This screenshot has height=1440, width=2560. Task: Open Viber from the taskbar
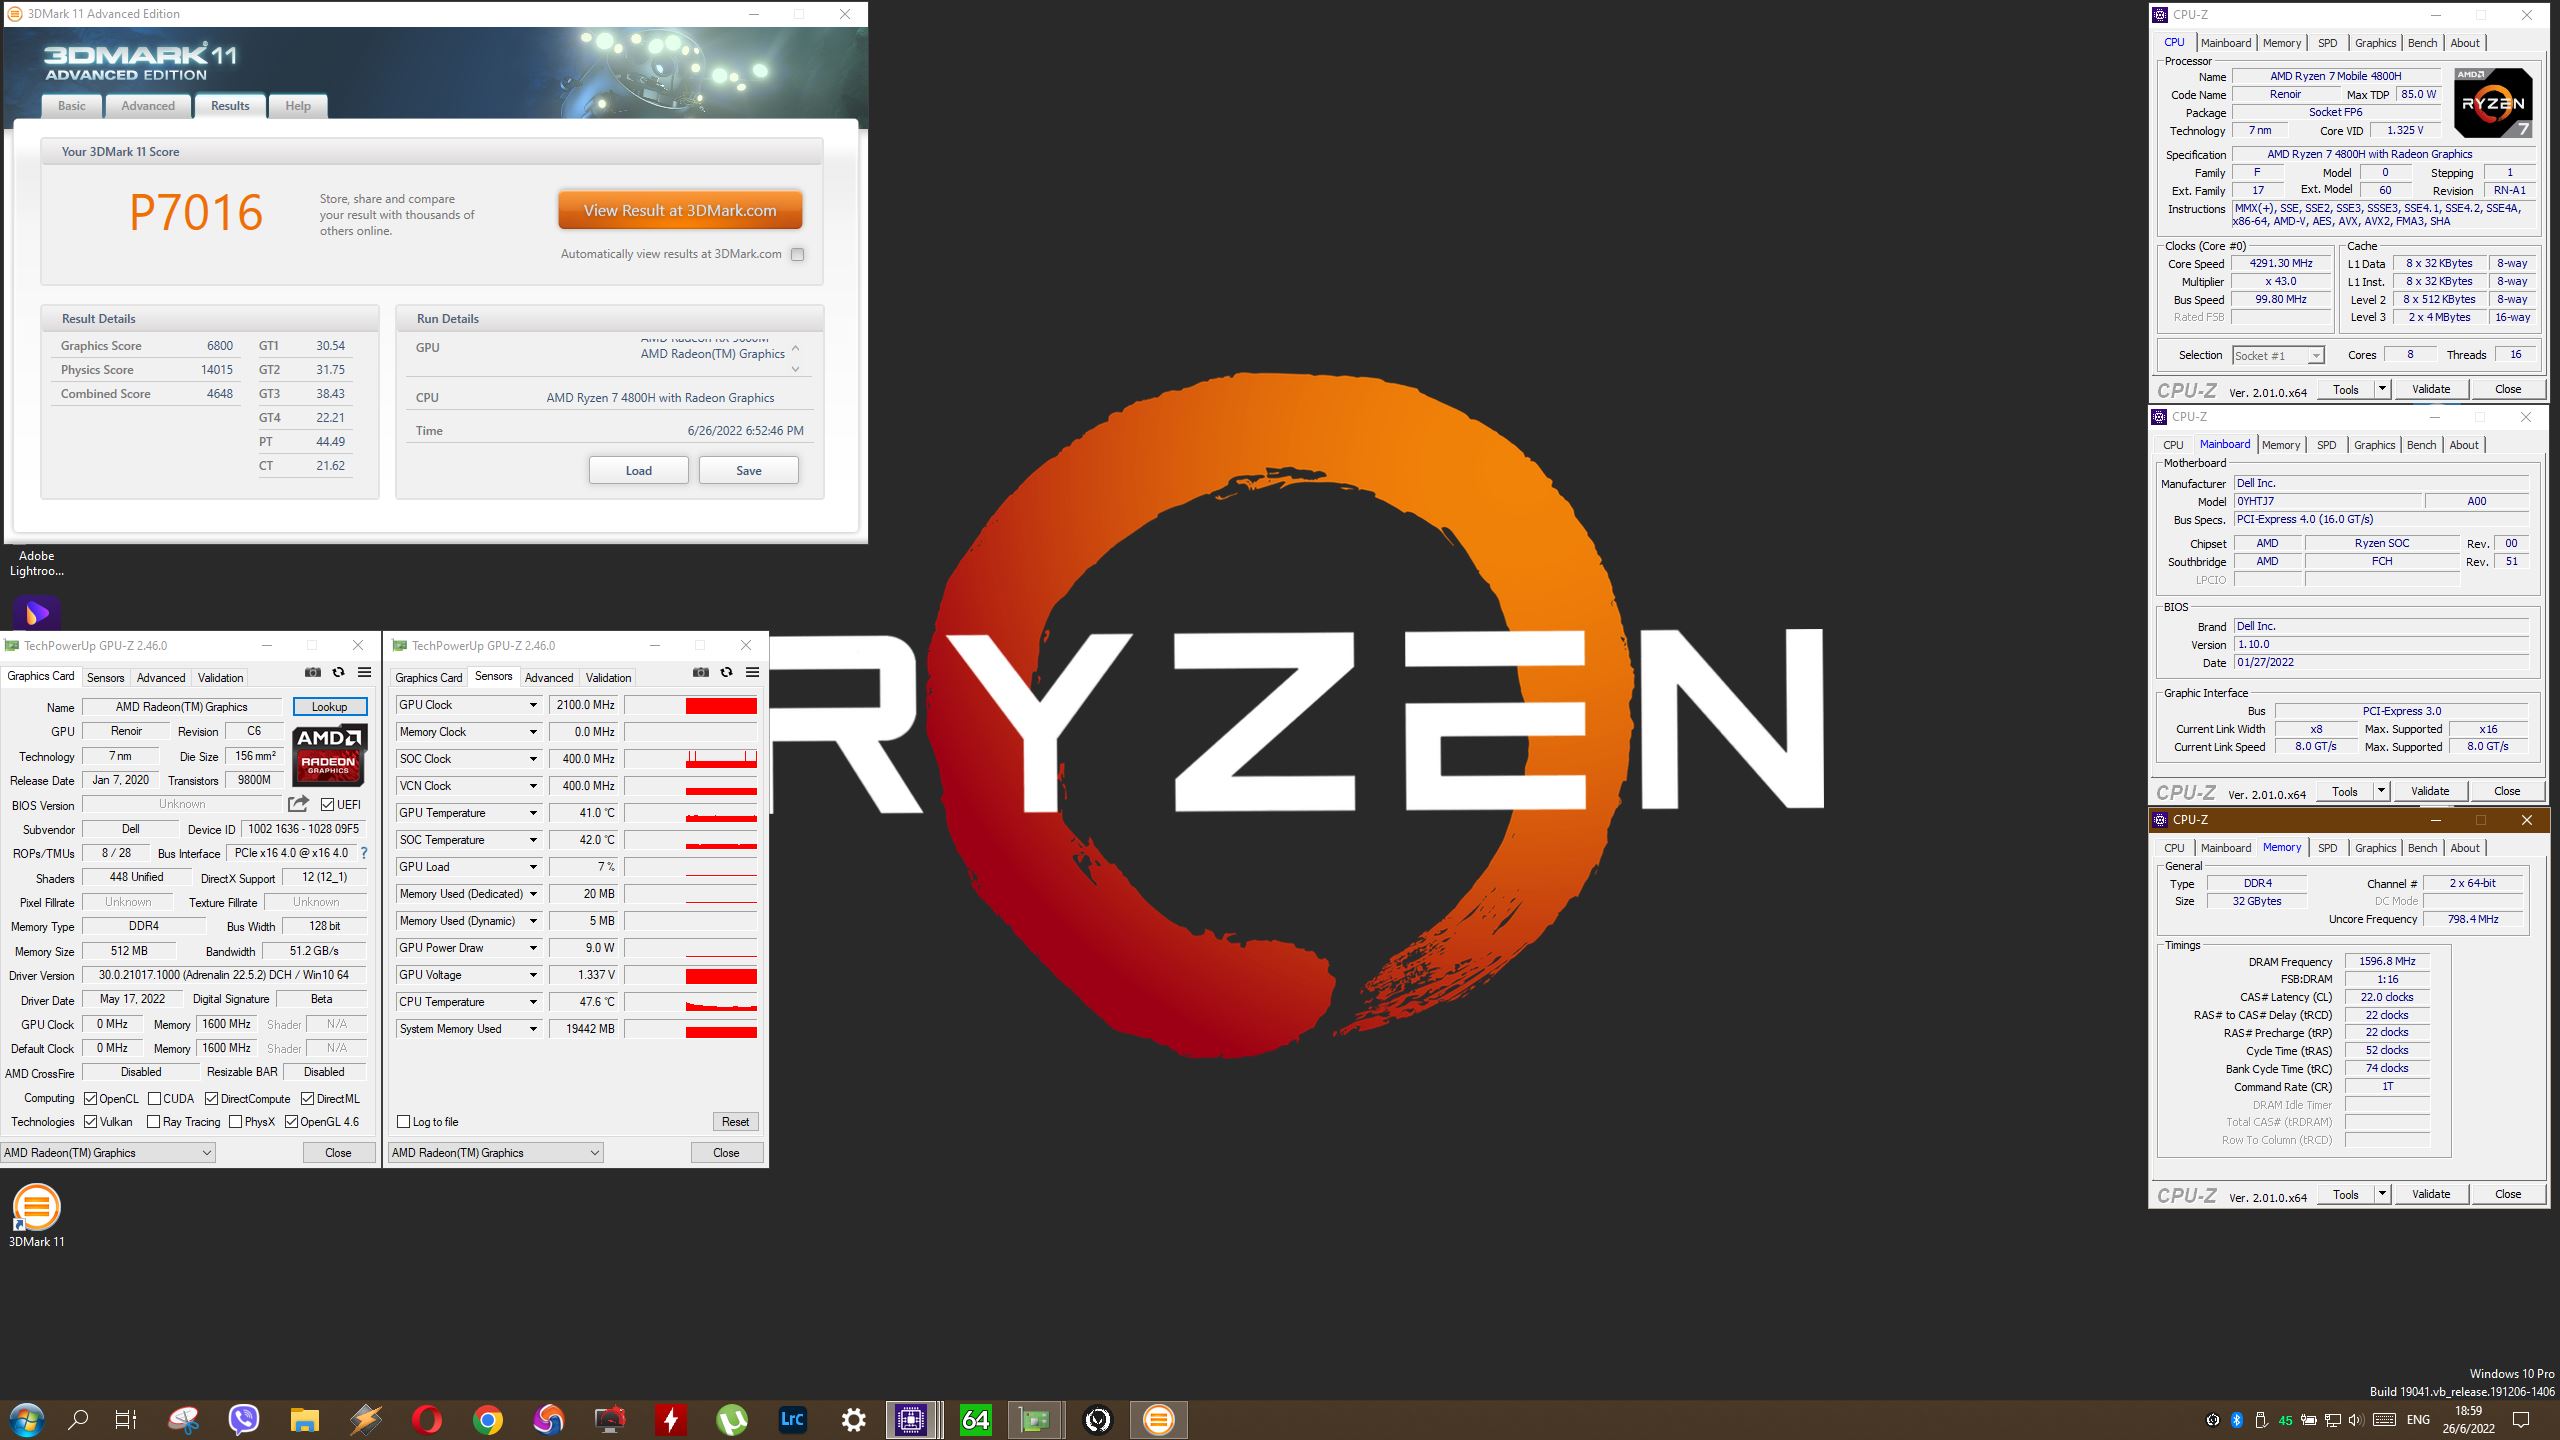(x=243, y=1420)
